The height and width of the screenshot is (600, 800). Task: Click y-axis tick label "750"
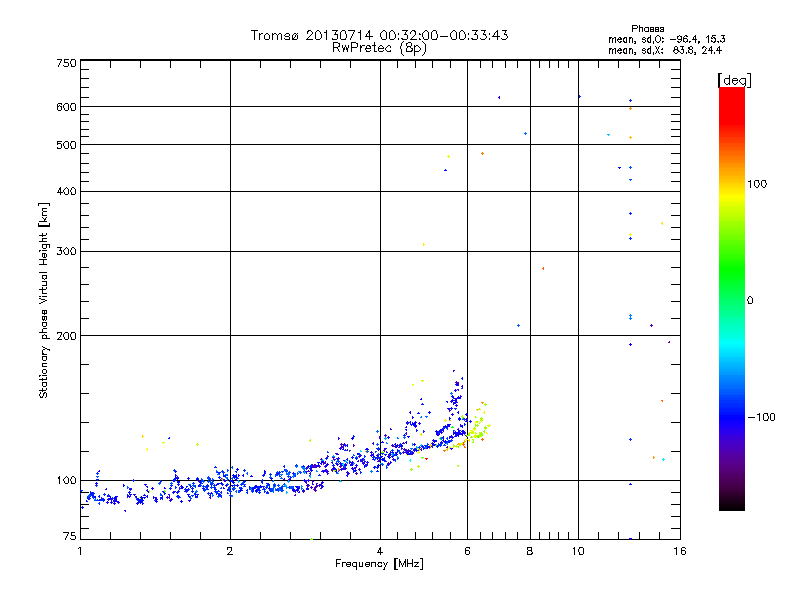[66, 63]
